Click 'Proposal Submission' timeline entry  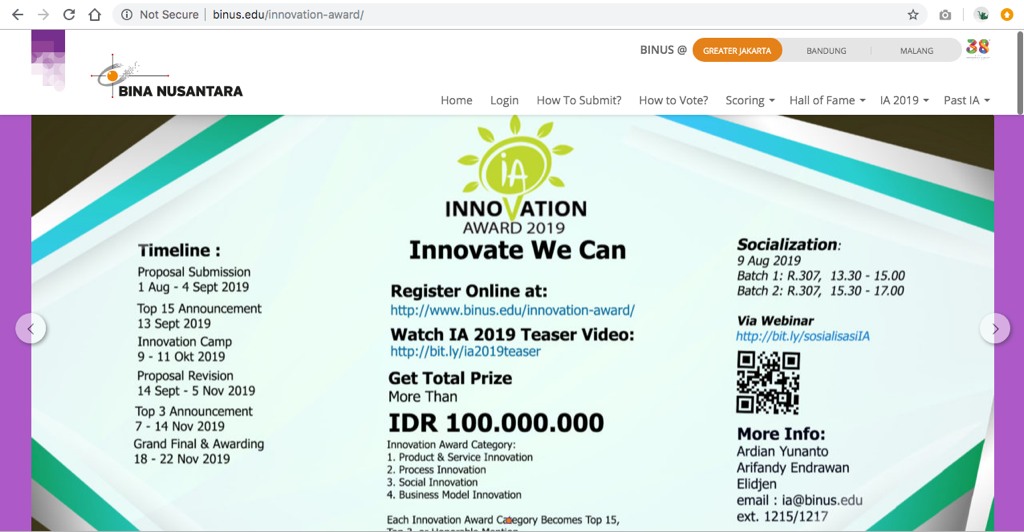pyautogui.click(x=194, y=272)
